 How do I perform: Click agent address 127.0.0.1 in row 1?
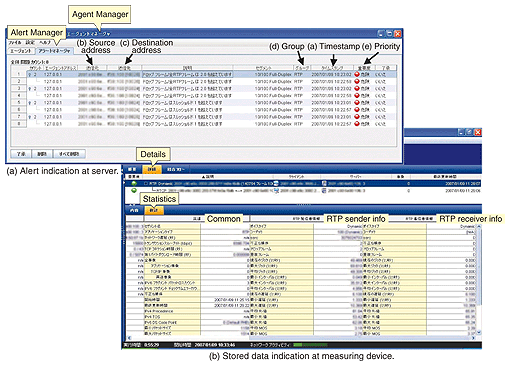click(53, 75)
